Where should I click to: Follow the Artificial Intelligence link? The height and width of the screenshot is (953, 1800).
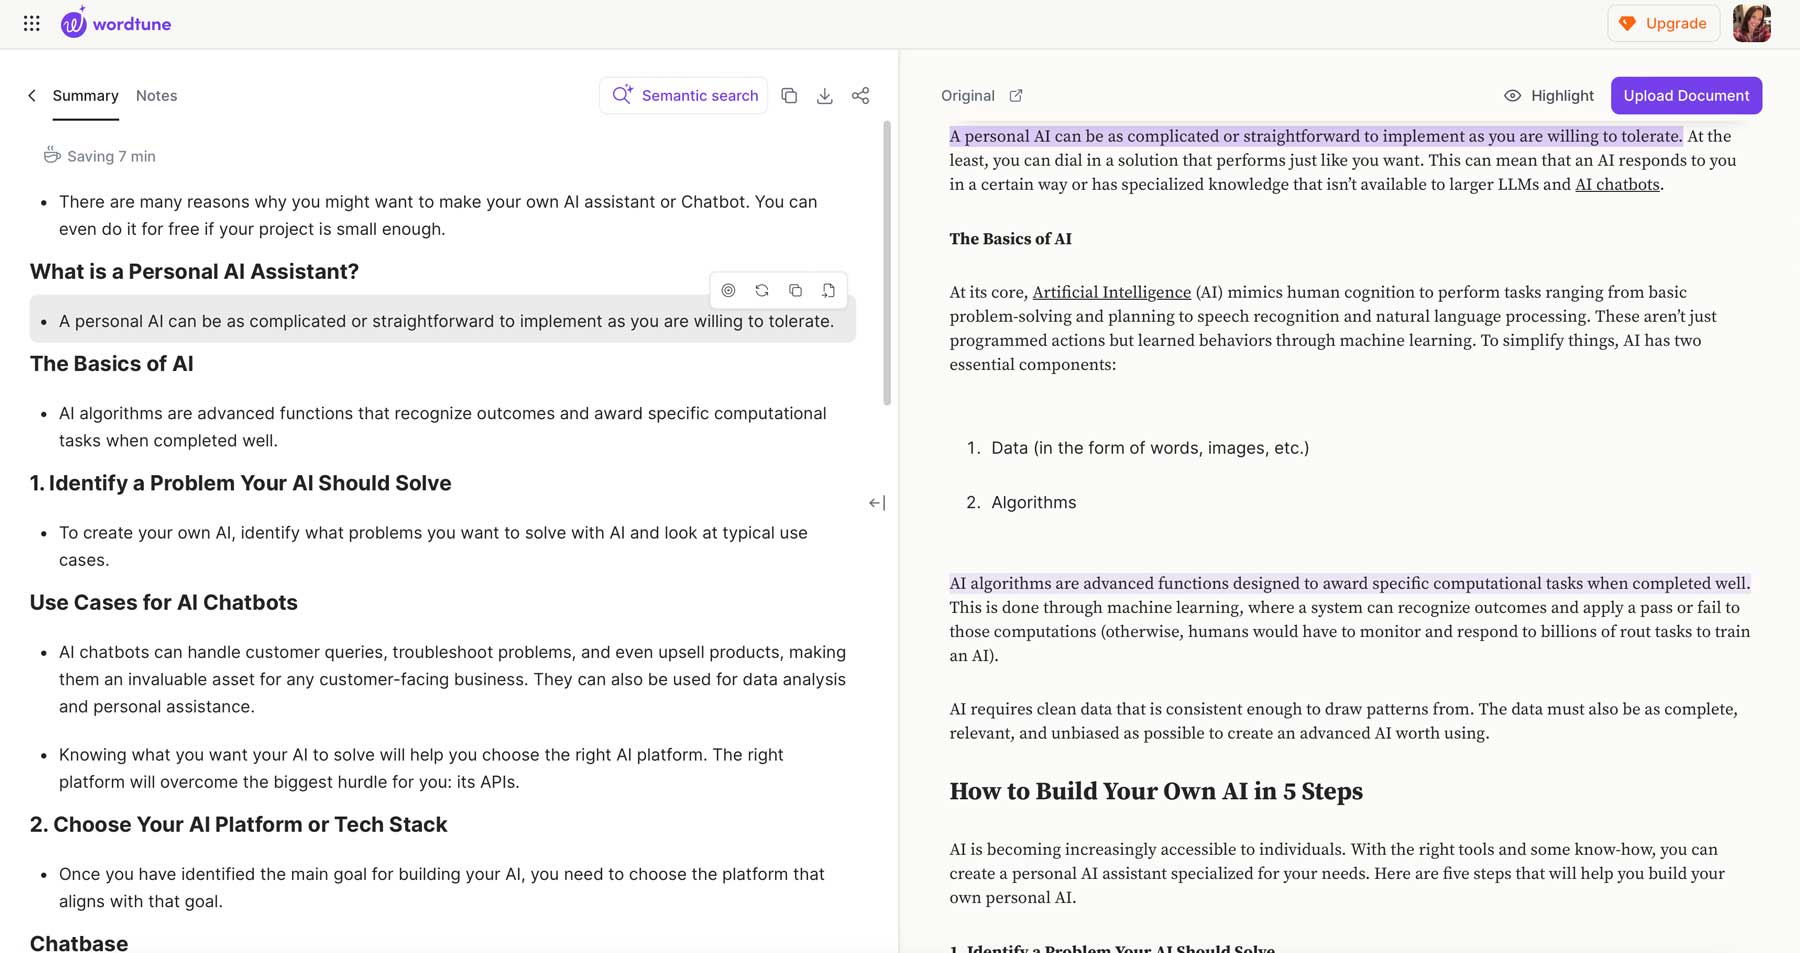[1111, 292]
